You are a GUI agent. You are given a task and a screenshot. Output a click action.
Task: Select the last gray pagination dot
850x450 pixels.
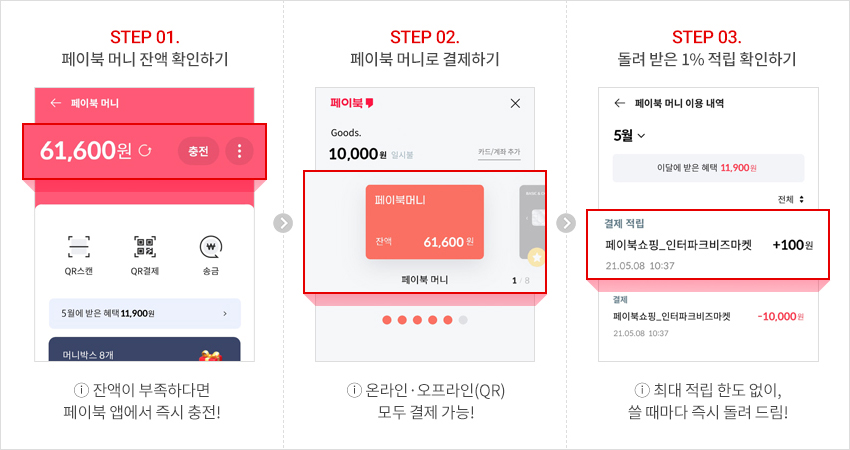point(462,320)
